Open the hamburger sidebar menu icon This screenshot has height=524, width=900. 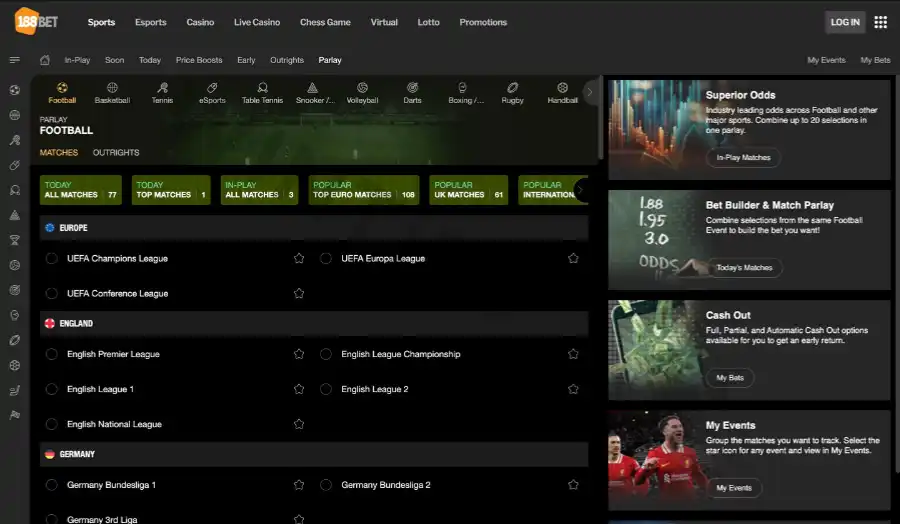[x=15, y=60]
